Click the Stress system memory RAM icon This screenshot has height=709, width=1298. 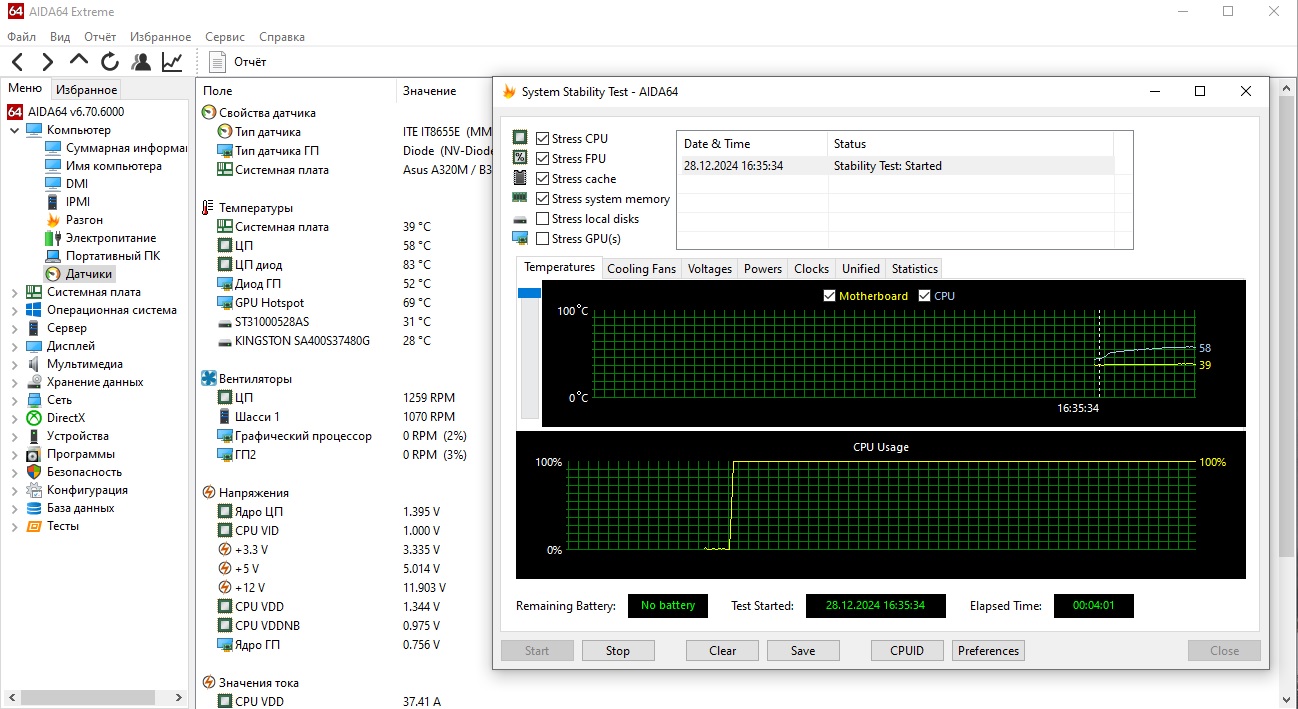click(520, 198)
